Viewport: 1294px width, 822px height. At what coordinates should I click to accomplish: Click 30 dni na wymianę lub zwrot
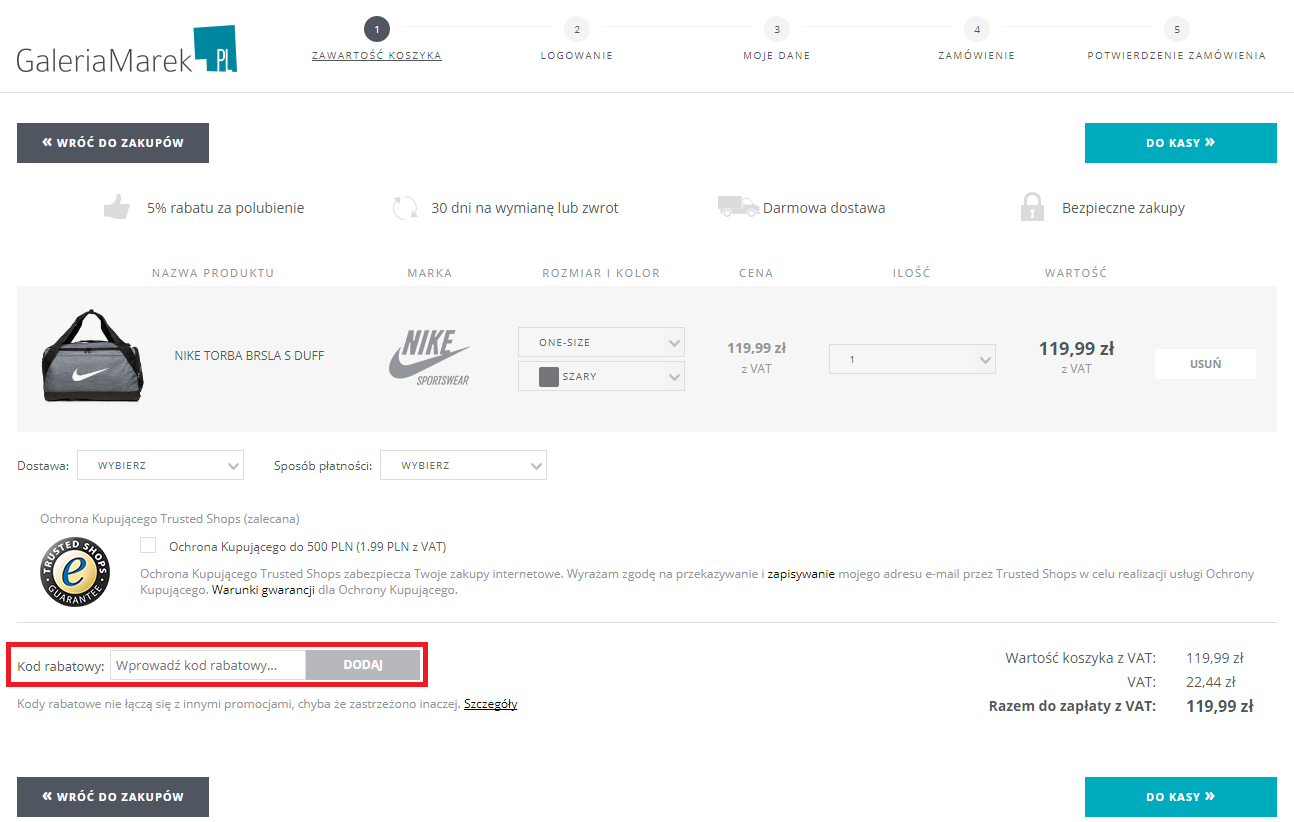click(x=525, y=208)
